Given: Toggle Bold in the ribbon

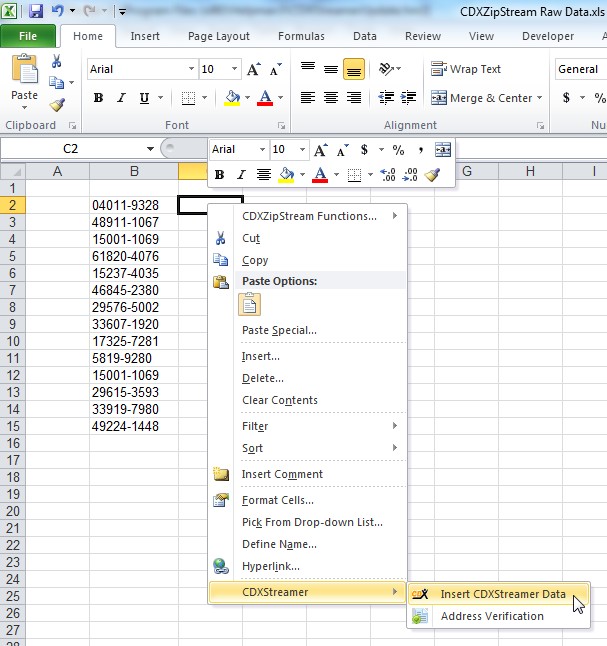Looking at the screenshot, I should 98,98.
